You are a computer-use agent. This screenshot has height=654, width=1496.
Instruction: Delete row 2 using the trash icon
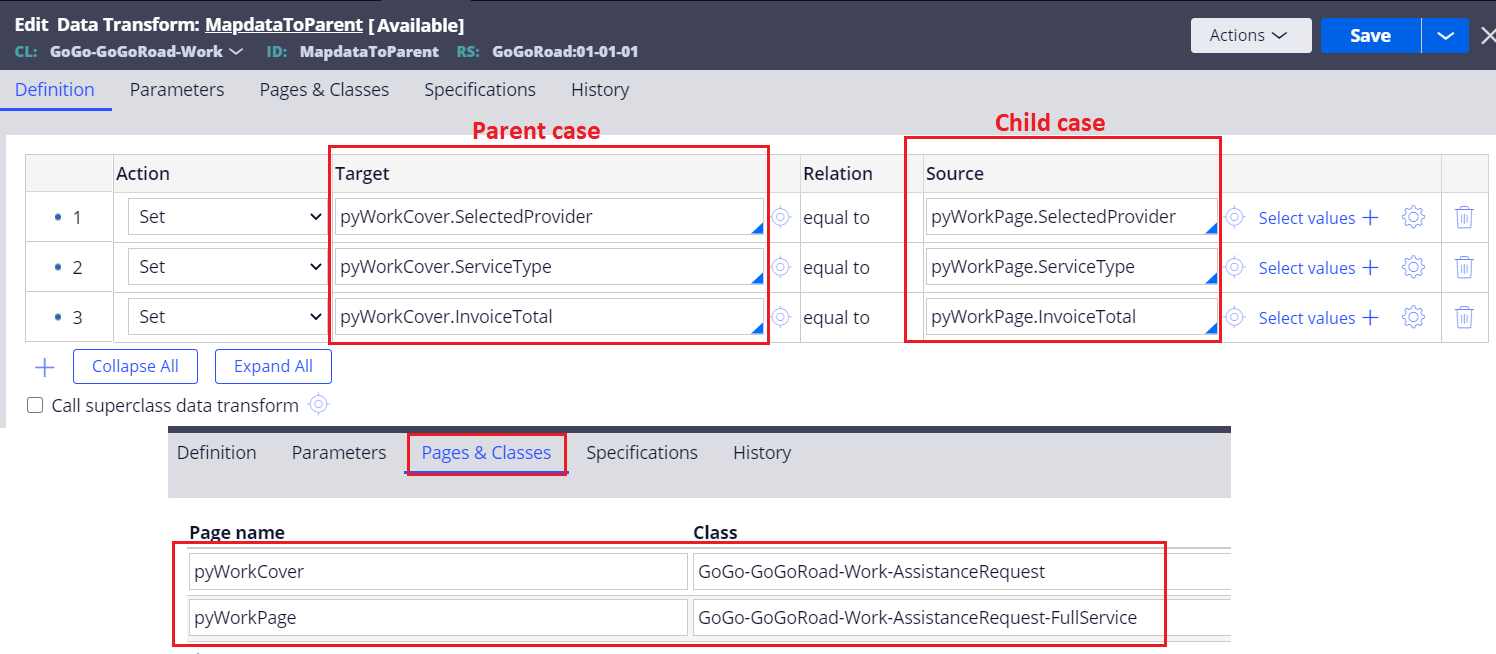pos(1464,267)
